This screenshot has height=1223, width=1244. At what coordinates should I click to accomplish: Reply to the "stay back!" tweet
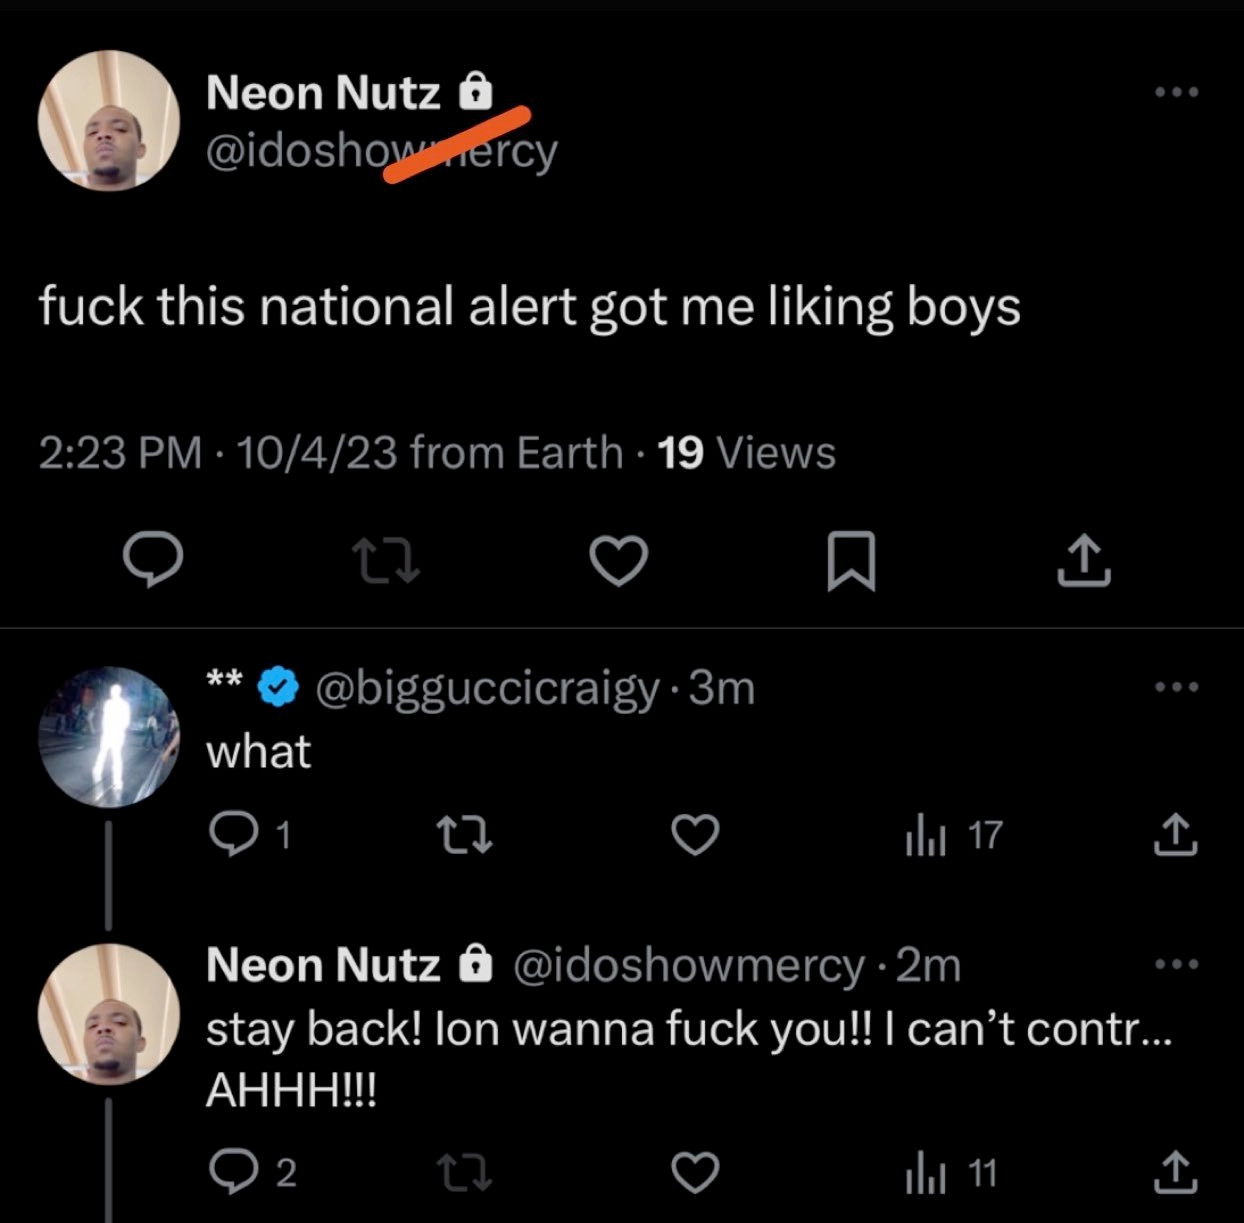252,1172
